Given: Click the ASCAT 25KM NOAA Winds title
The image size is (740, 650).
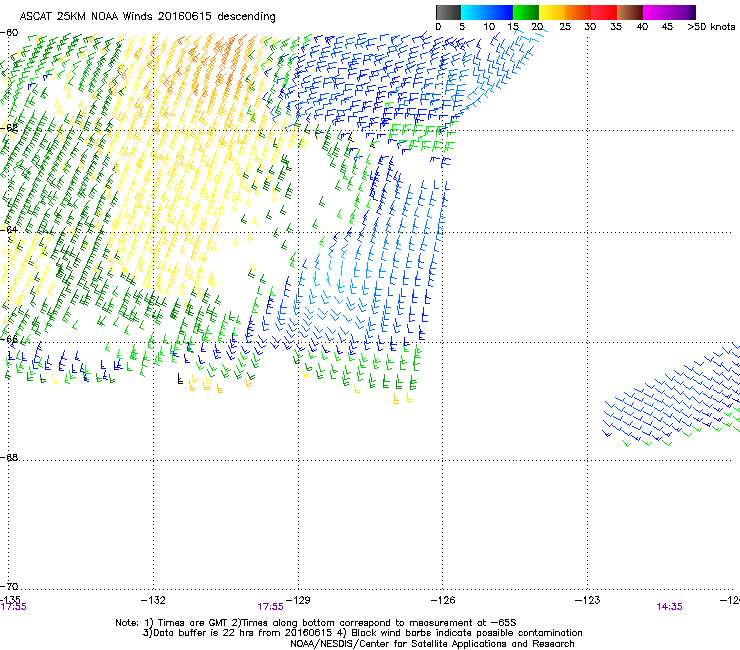Looking at the screenshot, I should [147, 16].
